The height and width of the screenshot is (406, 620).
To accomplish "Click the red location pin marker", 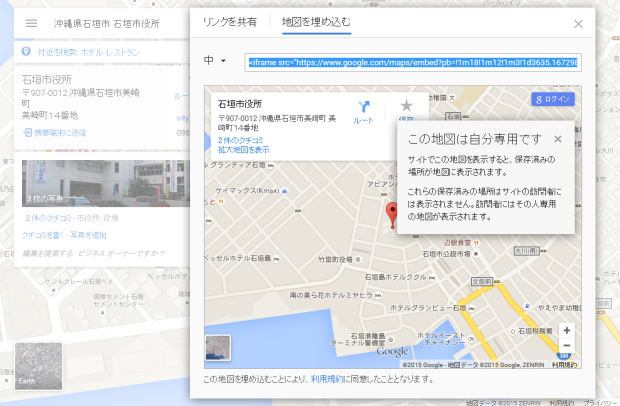I will tap(392, 212).
